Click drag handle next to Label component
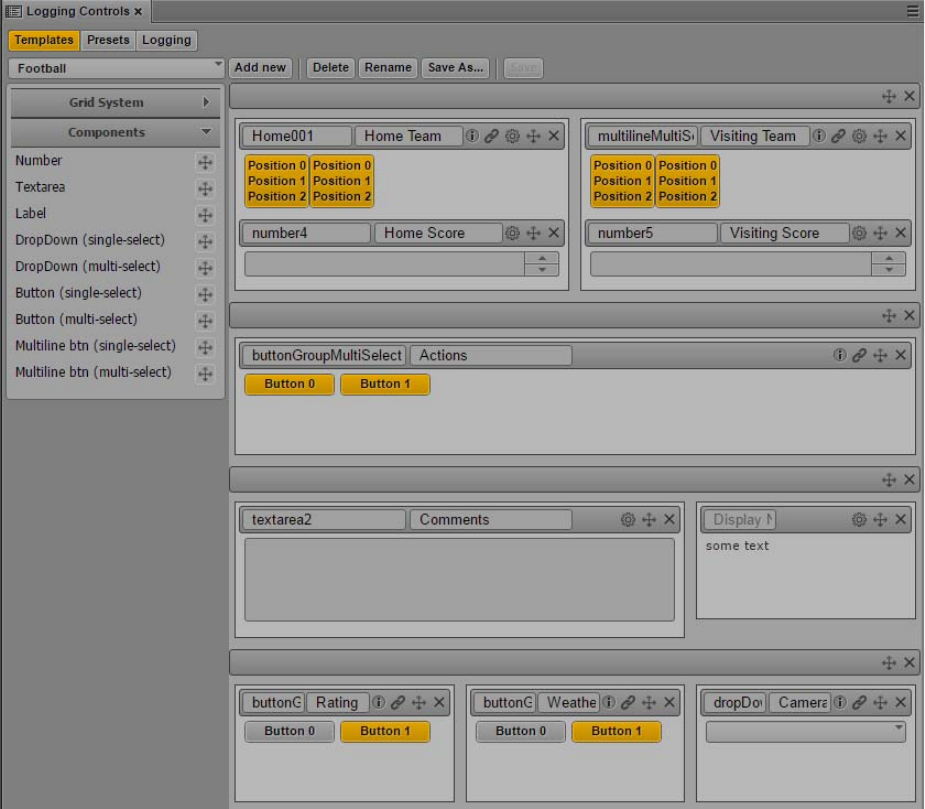The height and width of the screenshot is (809, 925). click(205, 215)
